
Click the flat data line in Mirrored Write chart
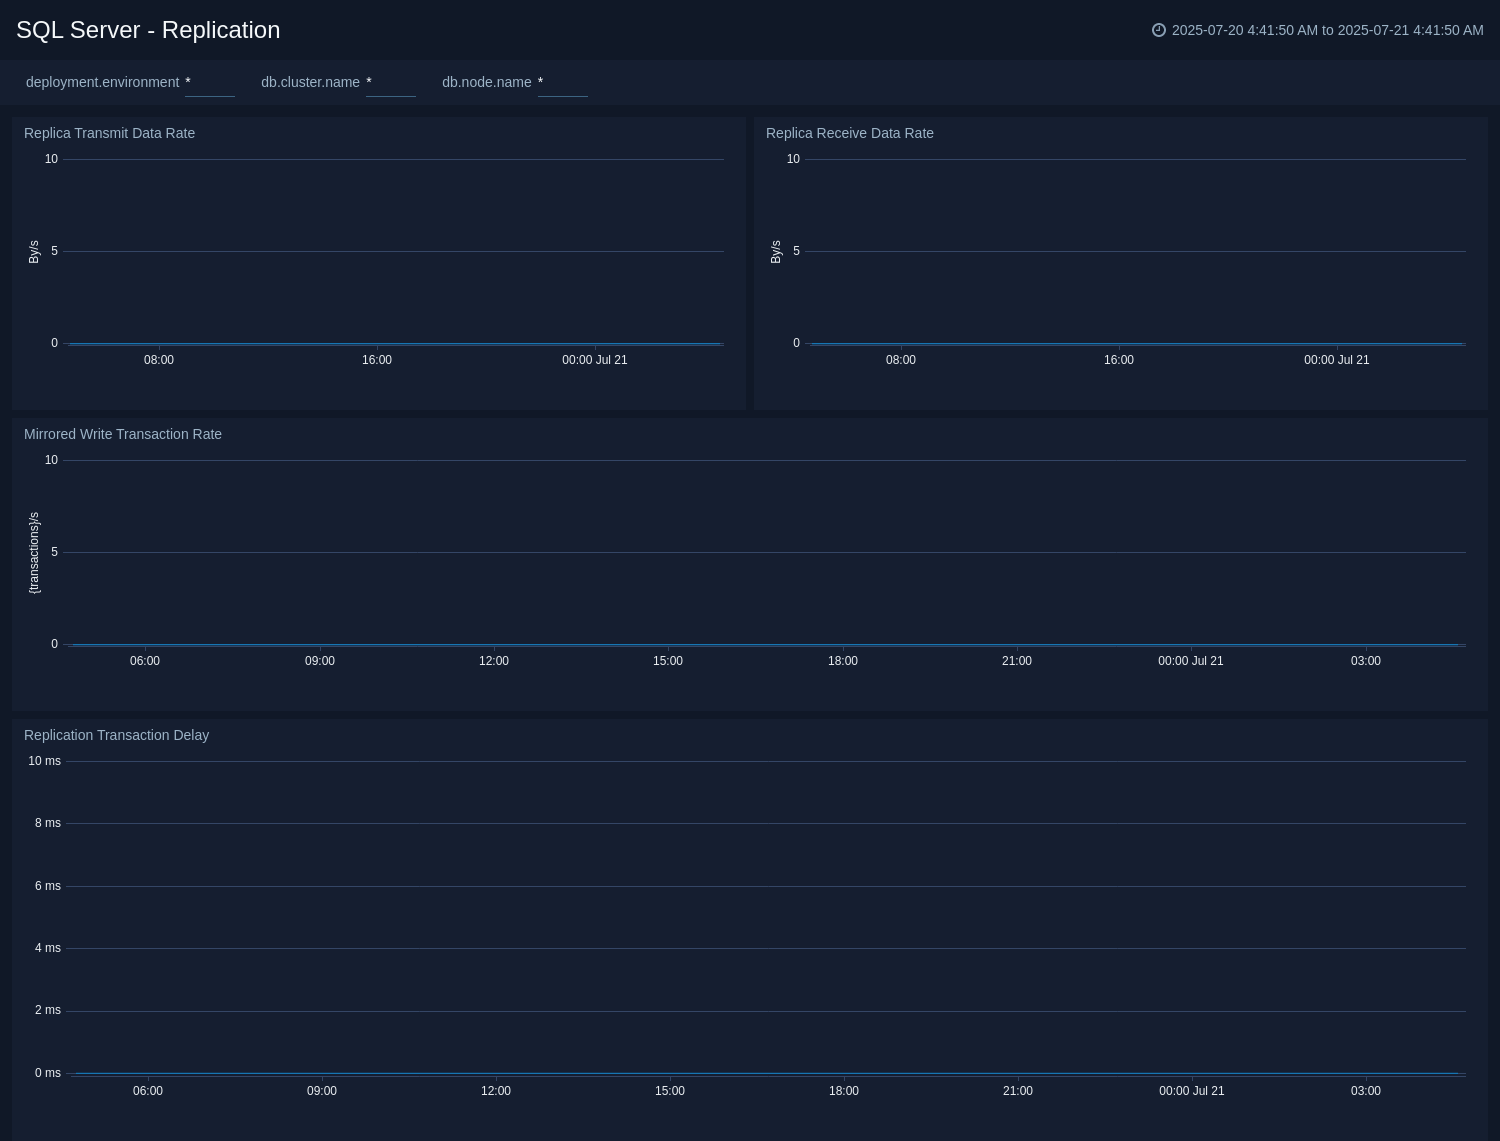(x=766, y=645)
